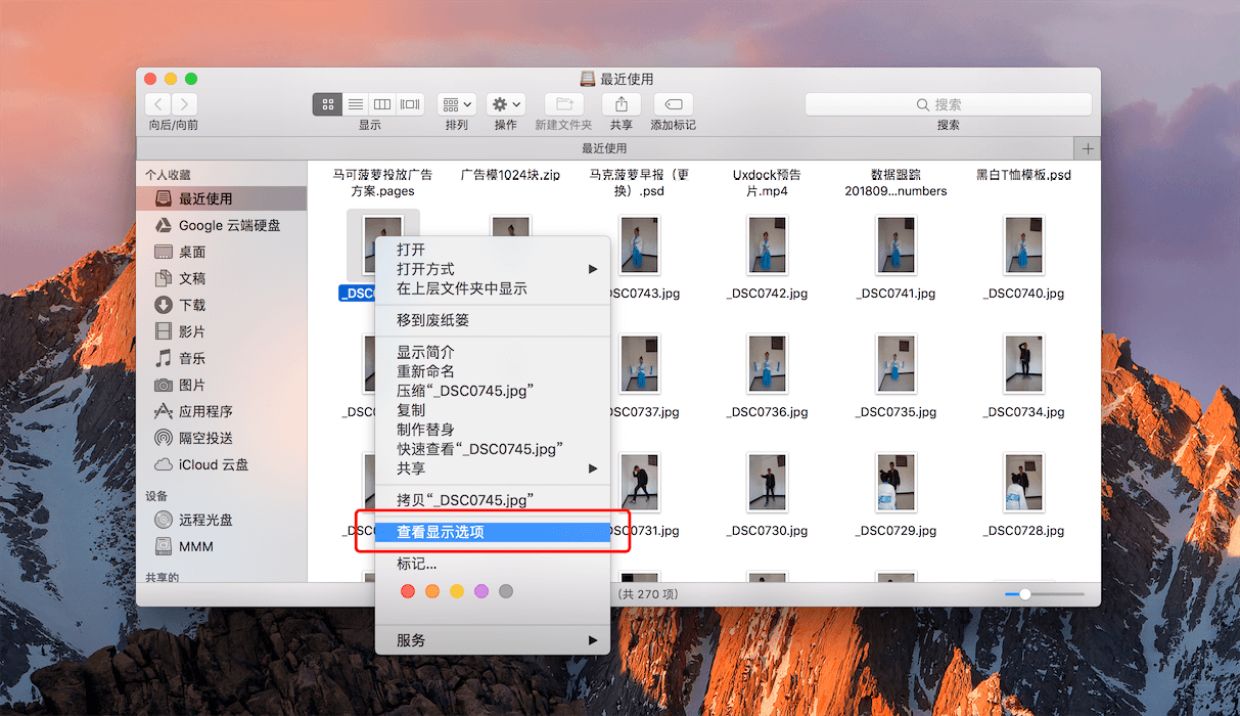Image resolution: width=1240 pixels, height=716 pixels.
Task: Open the 操作 gear action menu
Action: (x=506, y=104)
